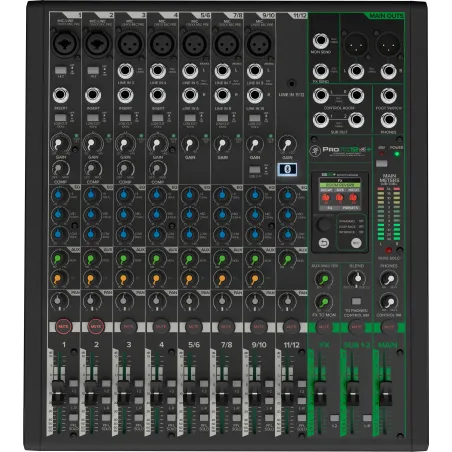452x452 pixels.
Task: Click the Phones headphone jack
Action: coord(389,120)
